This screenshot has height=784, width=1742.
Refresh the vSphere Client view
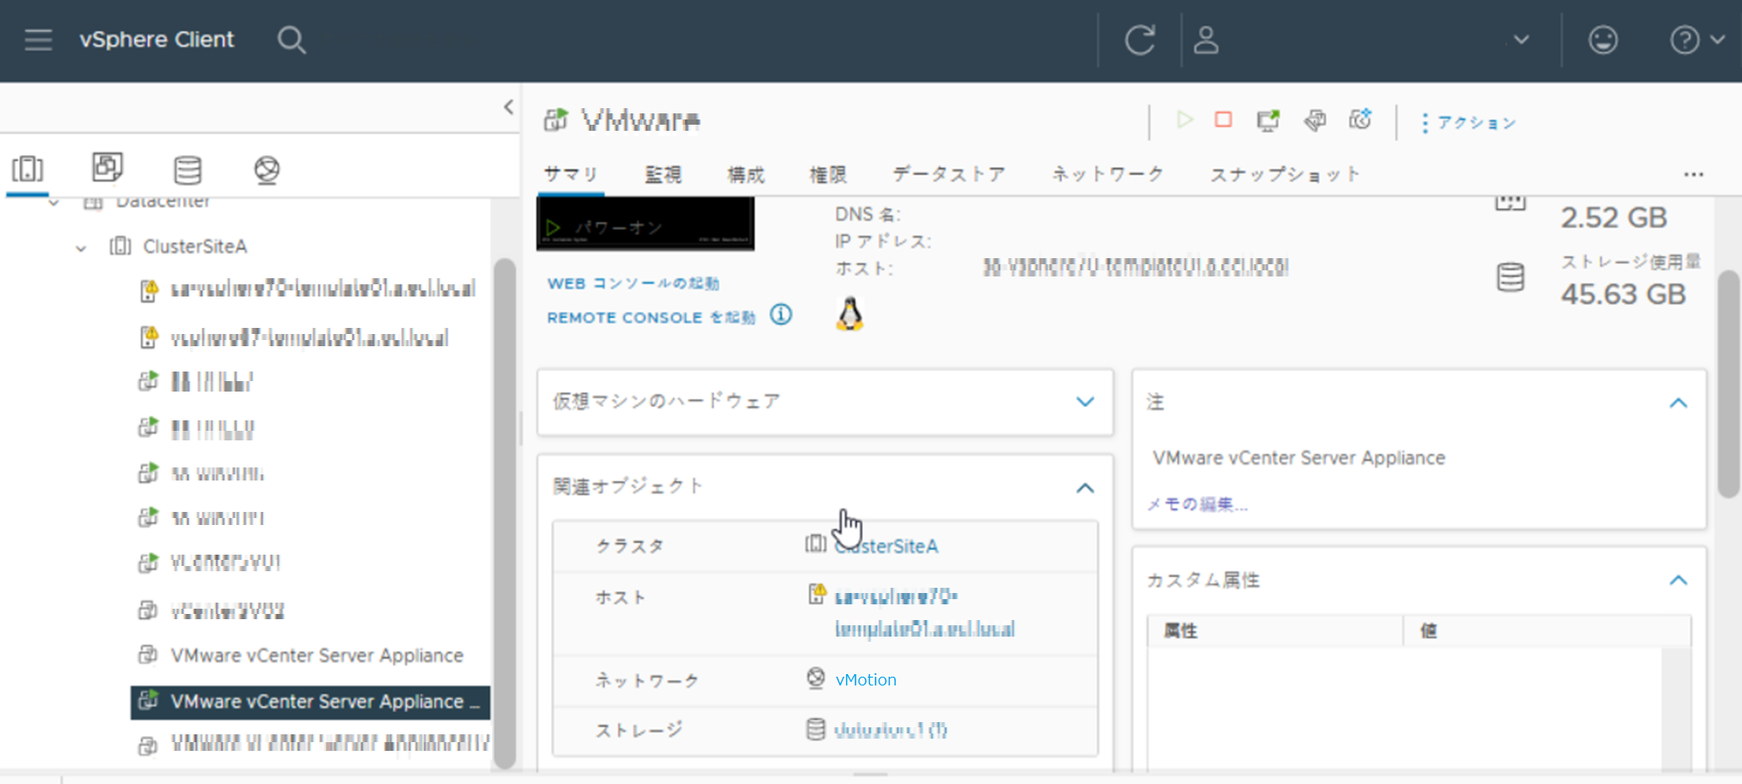point(1140,40)
